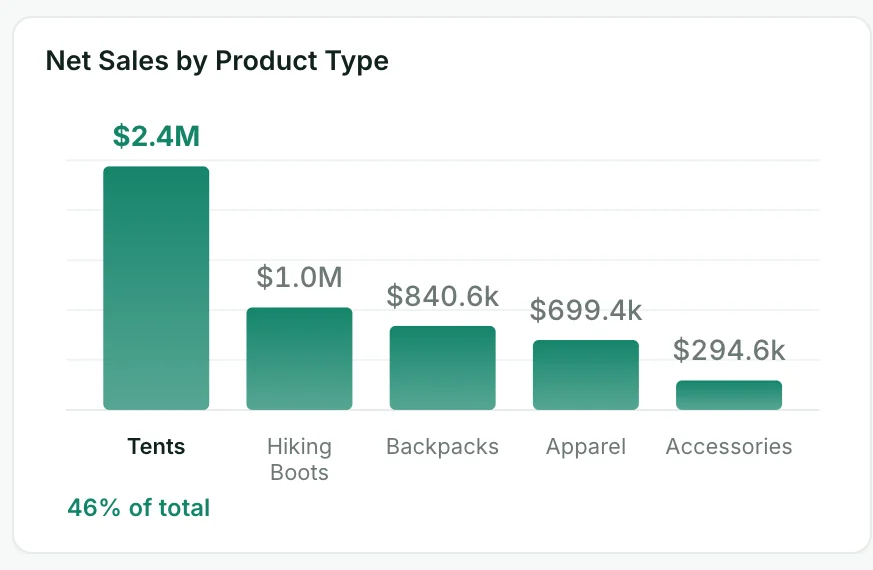This screenshot has width=873, height=570.
Task: Click the 'Net Sales by Product Type' title
Action: tap(217, 61)
